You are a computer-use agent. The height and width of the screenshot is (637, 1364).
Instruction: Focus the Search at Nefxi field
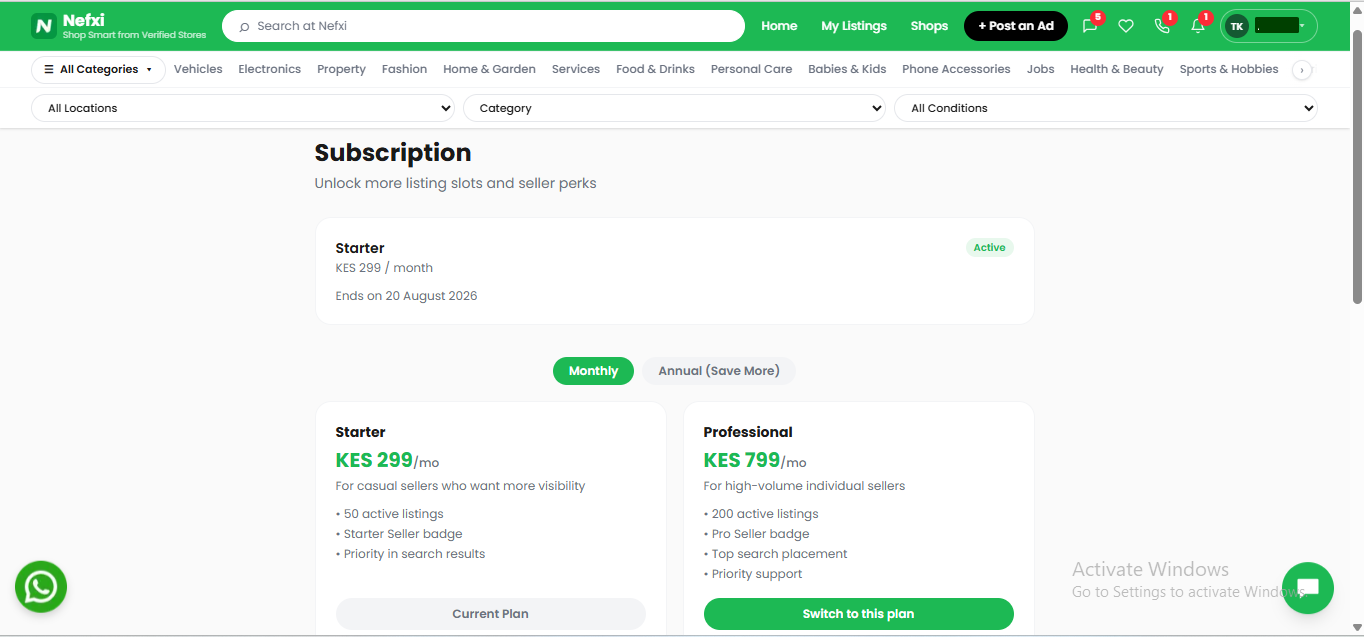click(x=483, y=26)
